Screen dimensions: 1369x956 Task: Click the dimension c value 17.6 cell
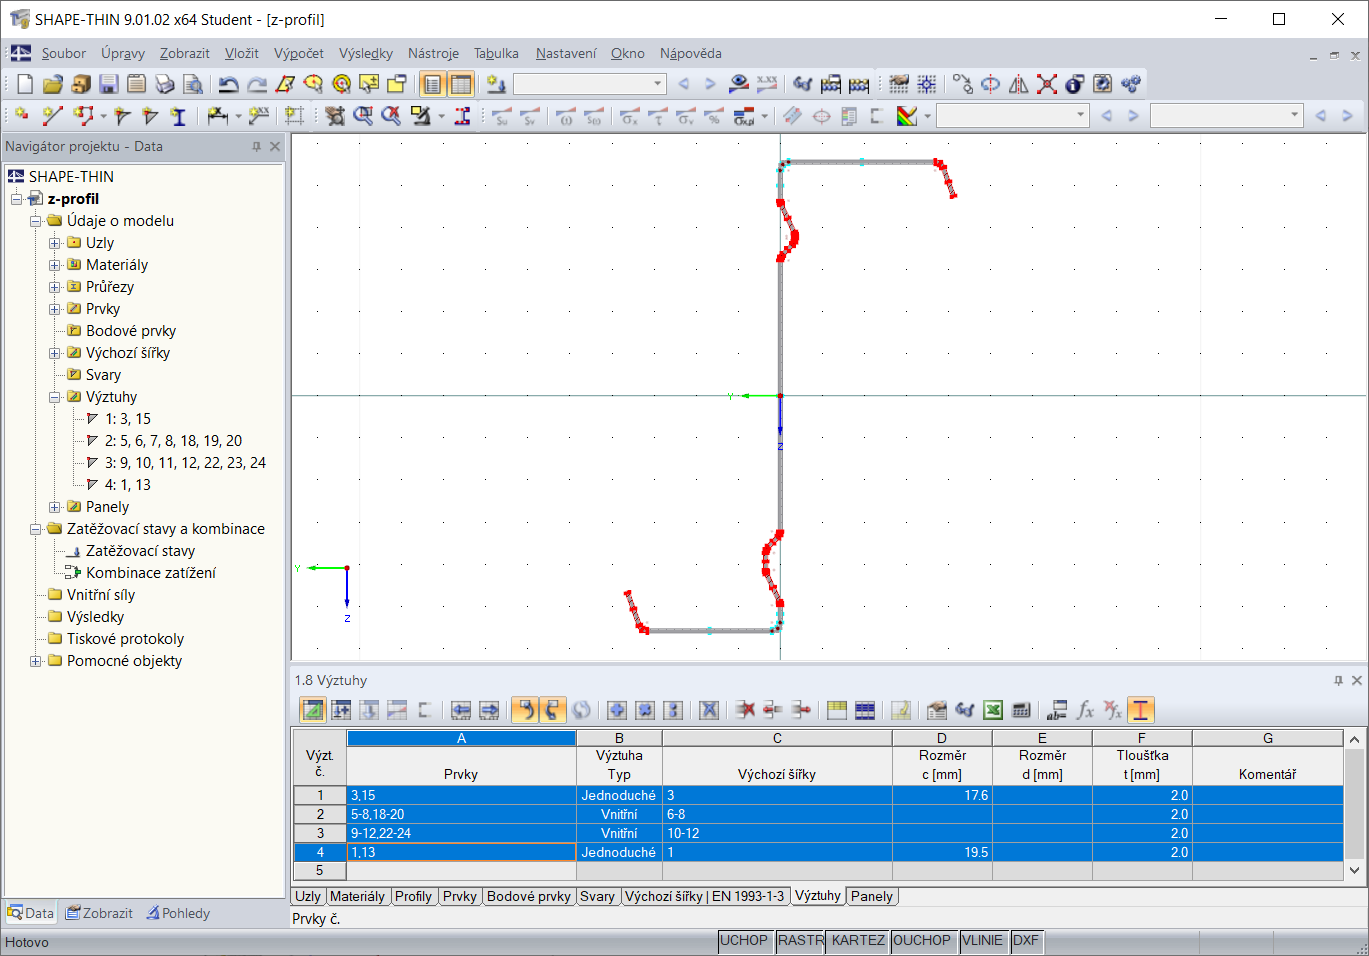coord(942,795)
